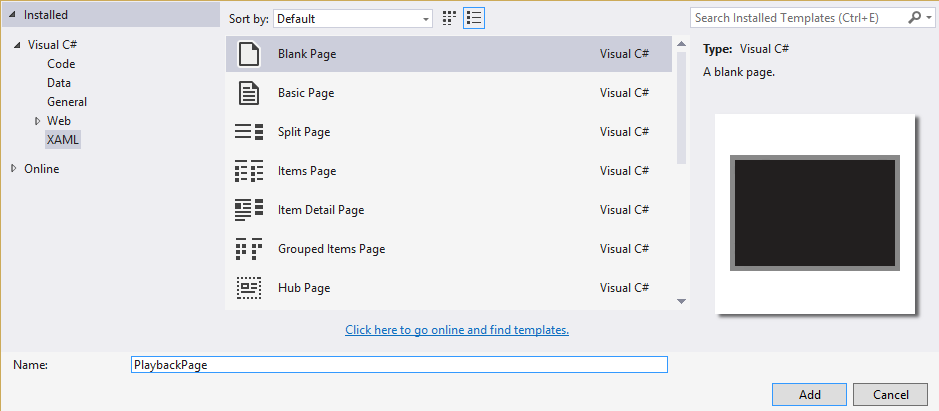Focus the Search Installed Templates box
Screen dimensions: 939x411
pos(798,18)
